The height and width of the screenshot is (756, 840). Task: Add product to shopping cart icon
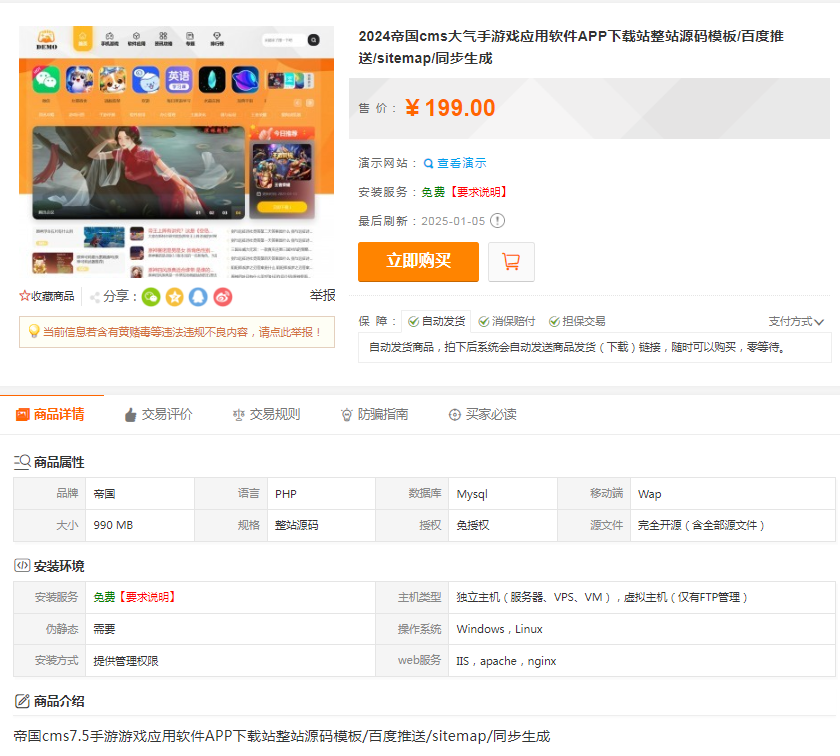(511, 262)
